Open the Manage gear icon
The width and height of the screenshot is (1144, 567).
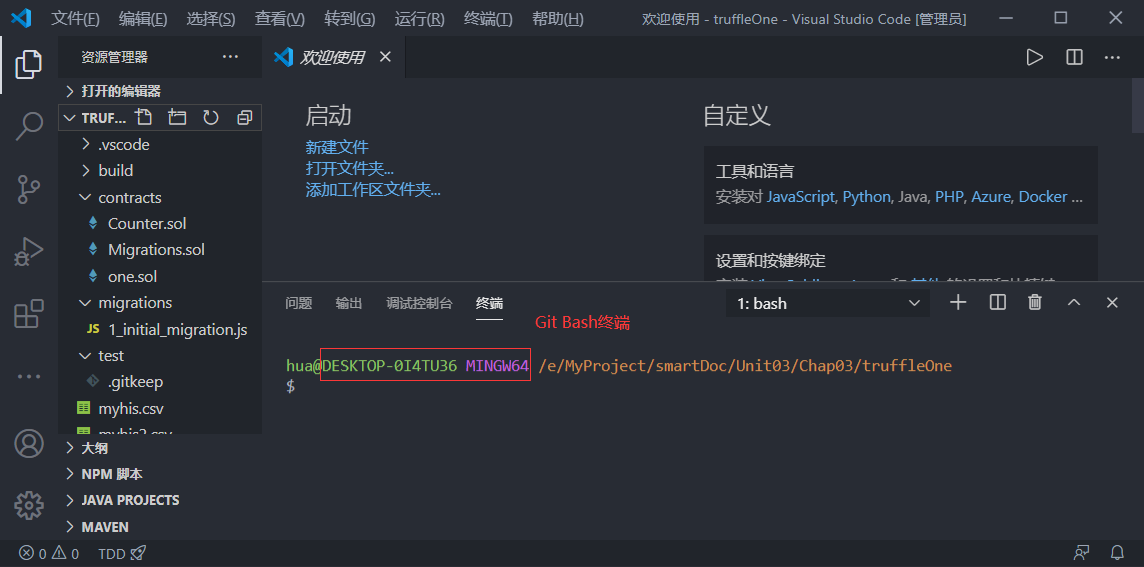tap(28, 505)
